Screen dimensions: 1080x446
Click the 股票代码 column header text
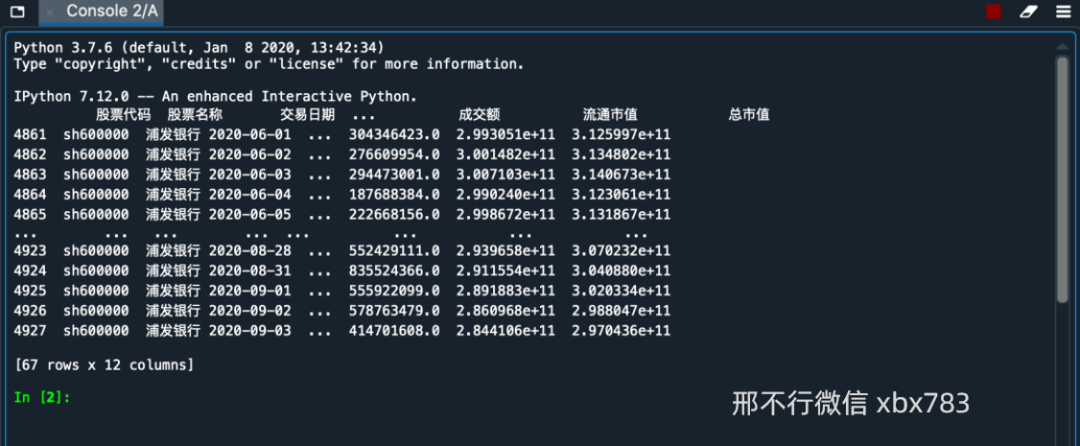[123, 115]
